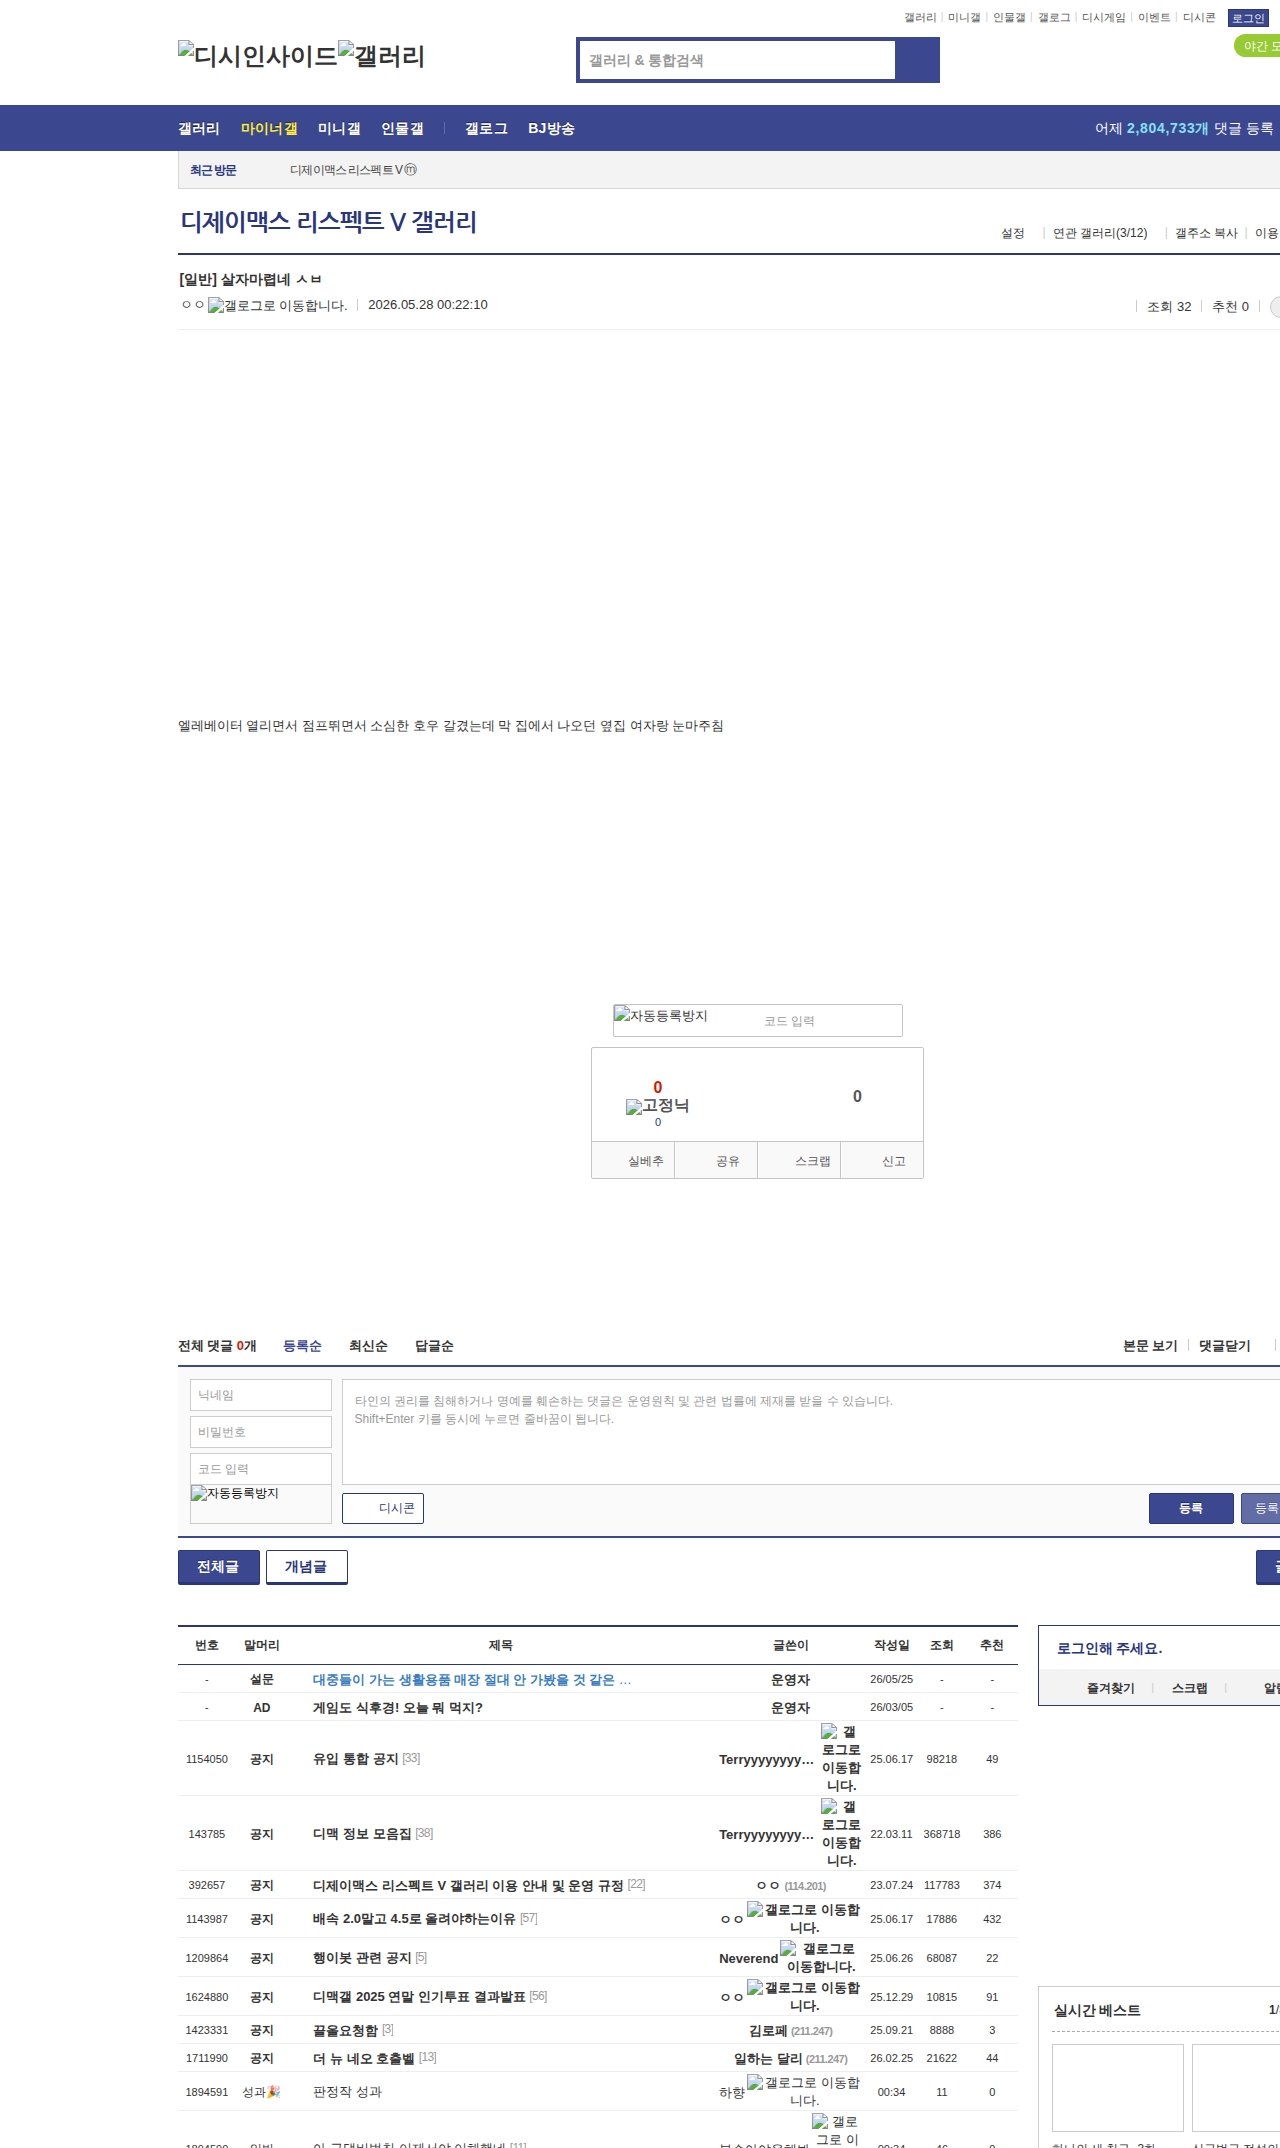Click the 로그인 button in the top bar
The image size is (1280, 2148).
coord(1248,18)
